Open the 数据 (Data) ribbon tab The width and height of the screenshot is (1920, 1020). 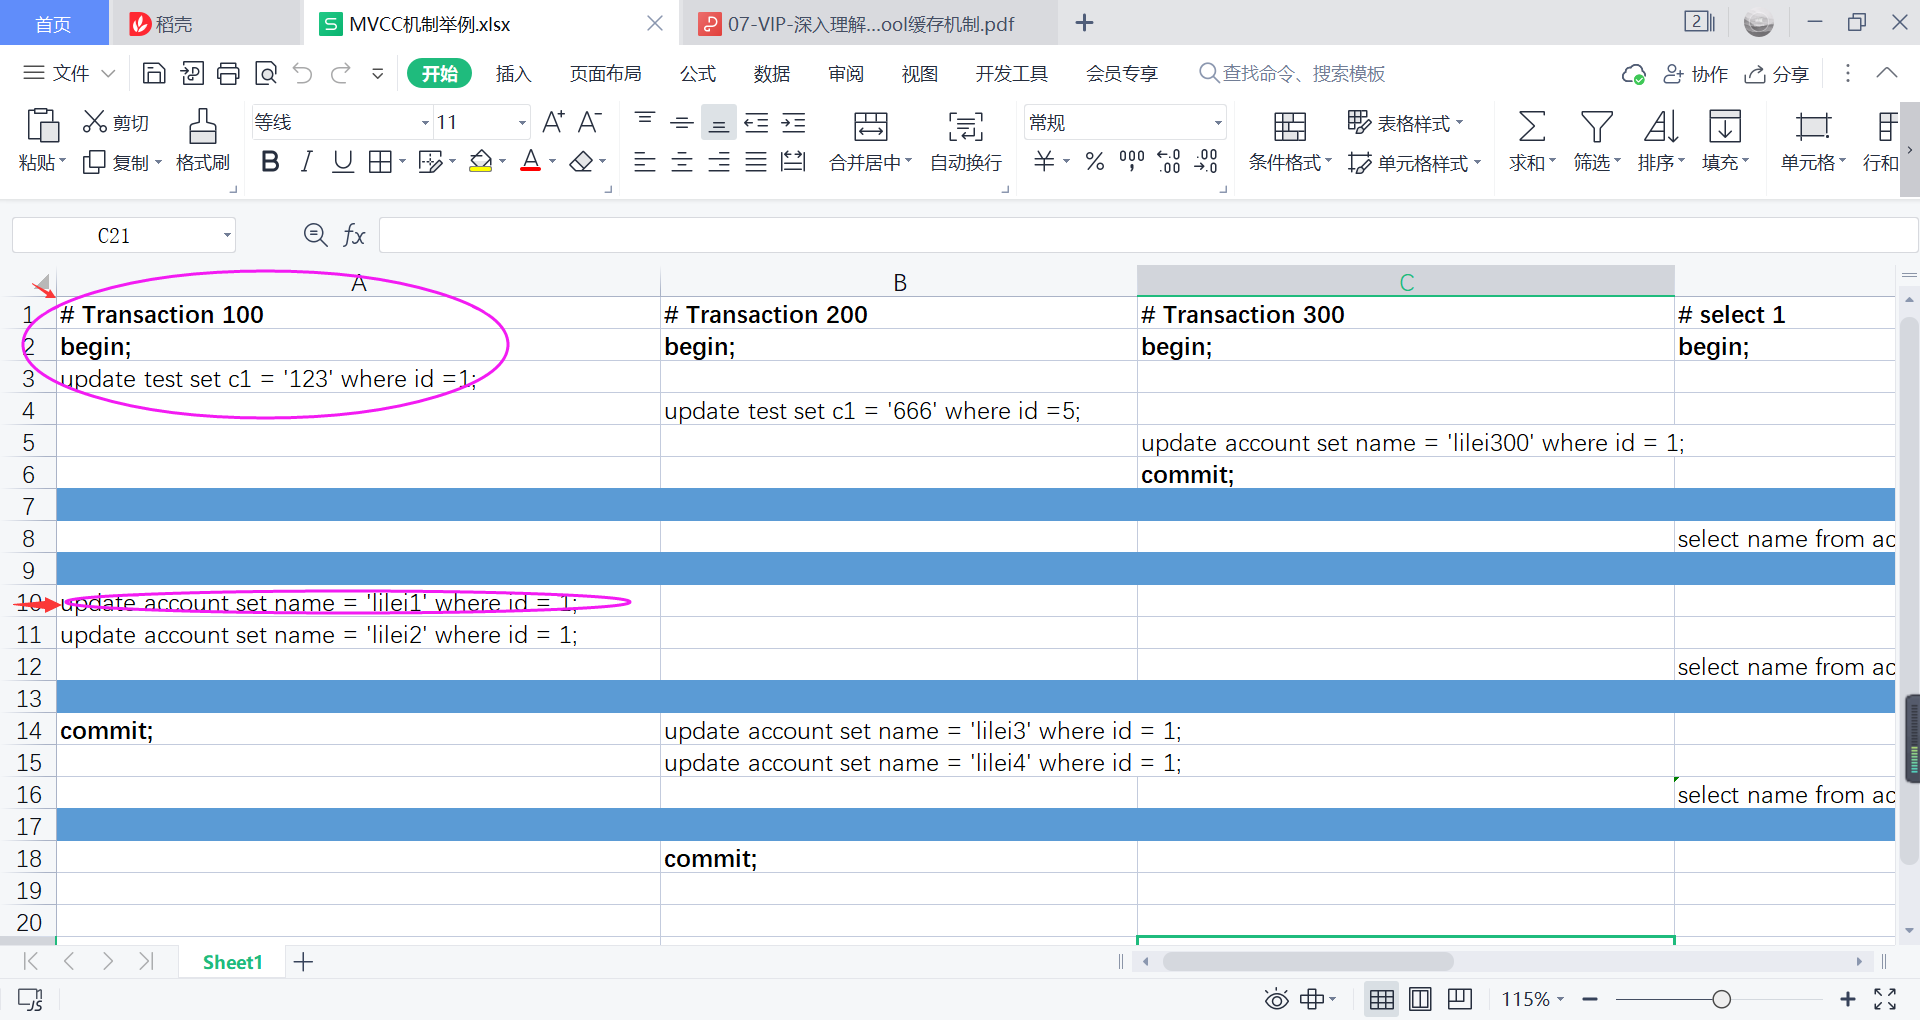coord(772,74)
